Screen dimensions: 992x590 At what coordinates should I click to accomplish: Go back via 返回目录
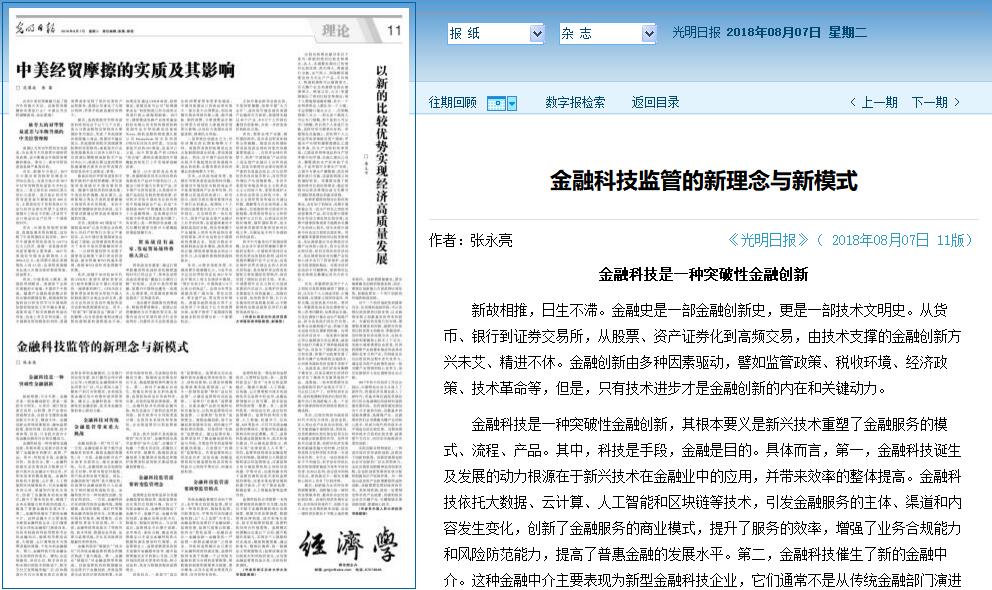pyautogui.click(x=655, y=102)
